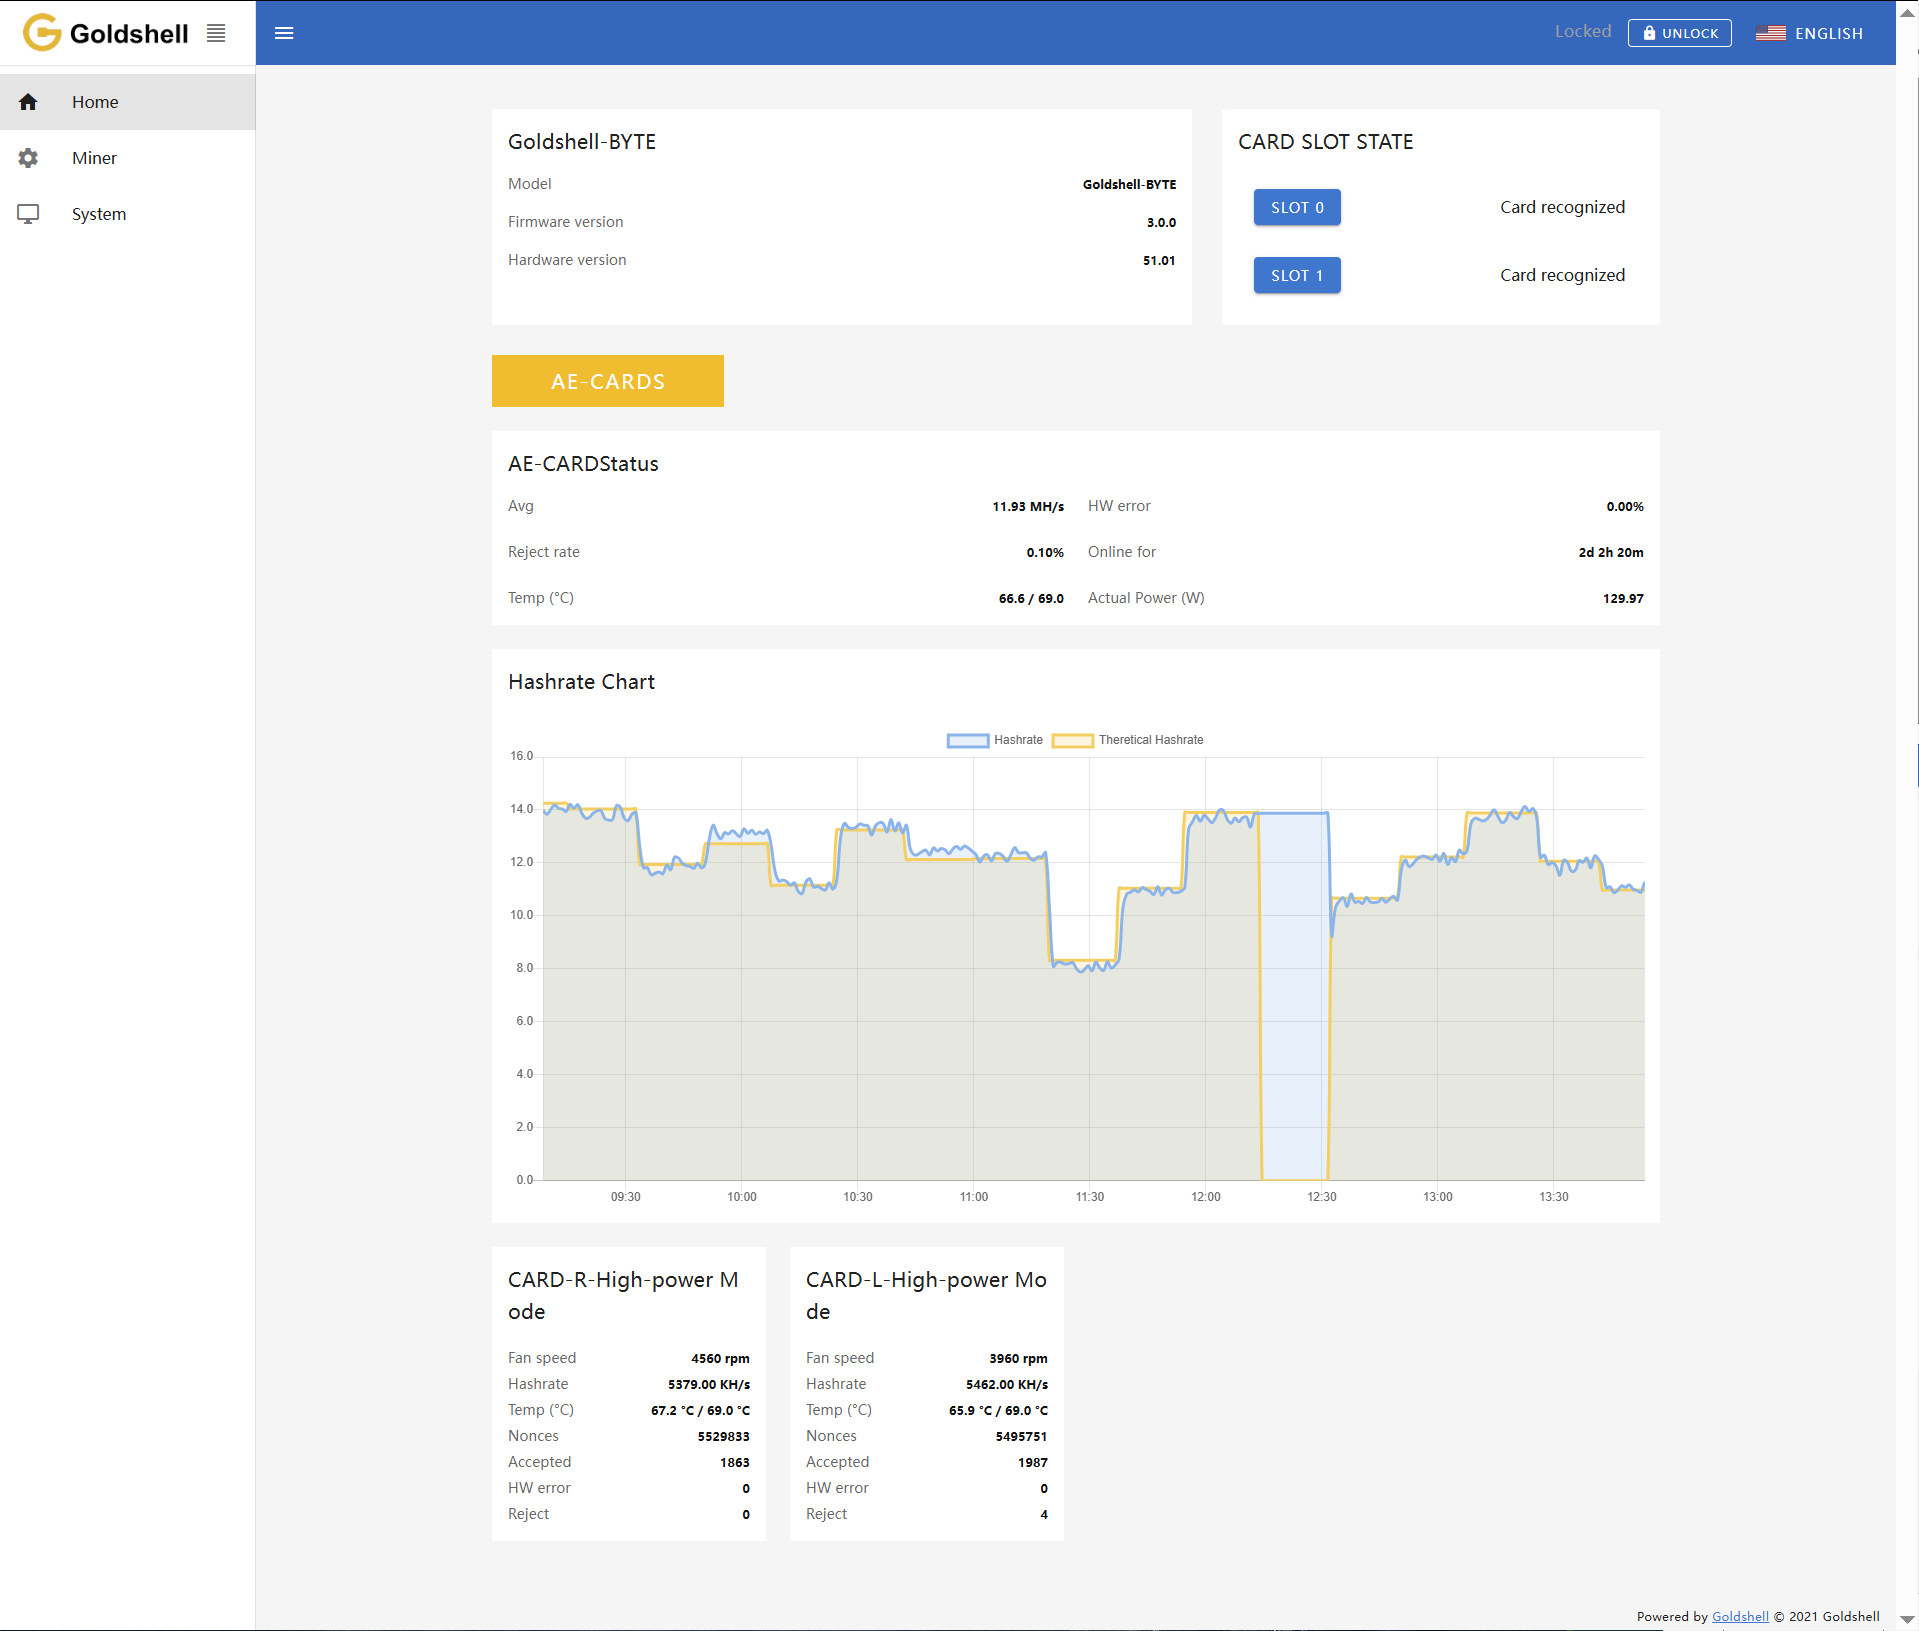The height and width of the screenshot is (1631, 1919).
Task: Click accepted value 1863
Action: [735, 1463]
